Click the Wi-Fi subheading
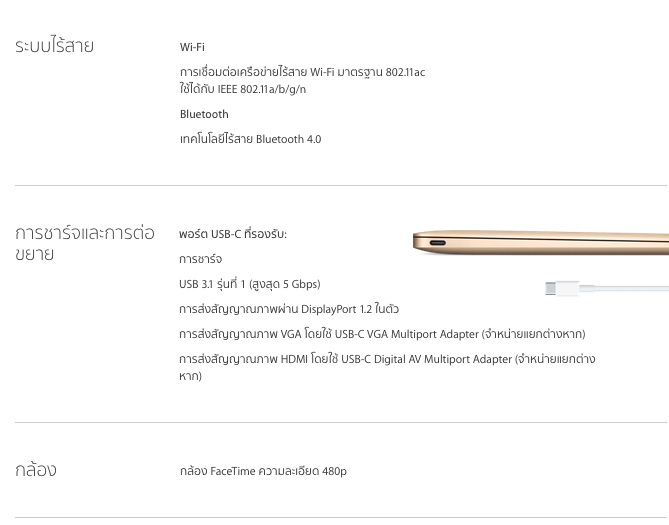This screenshot has height=525, width=669. pos(192,47)
